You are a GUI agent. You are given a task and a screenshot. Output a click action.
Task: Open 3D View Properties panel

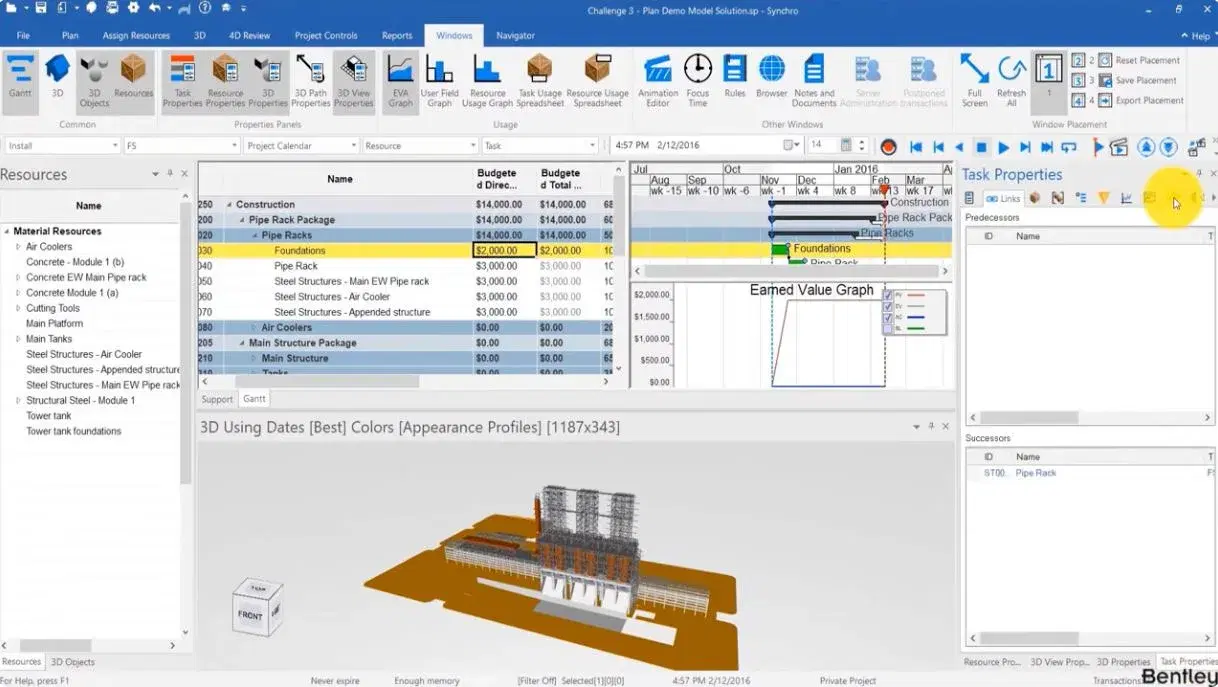[353, 81]
